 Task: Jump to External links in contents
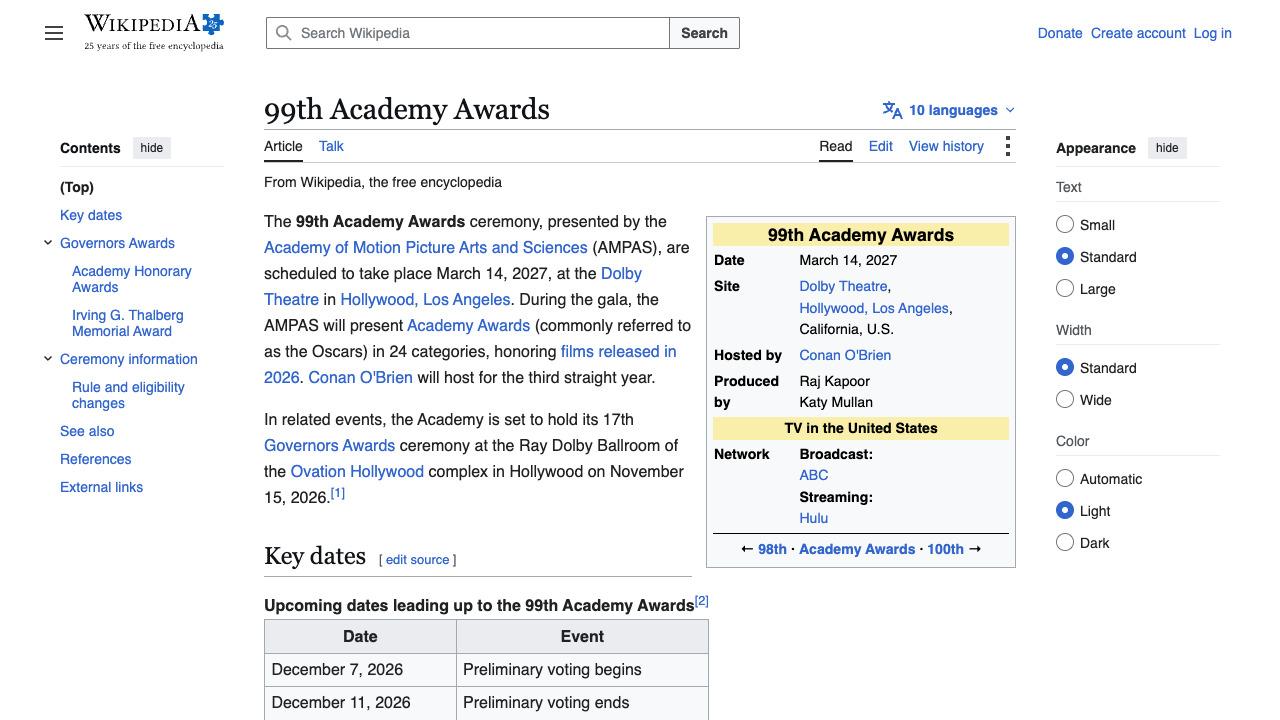[101, 487]
